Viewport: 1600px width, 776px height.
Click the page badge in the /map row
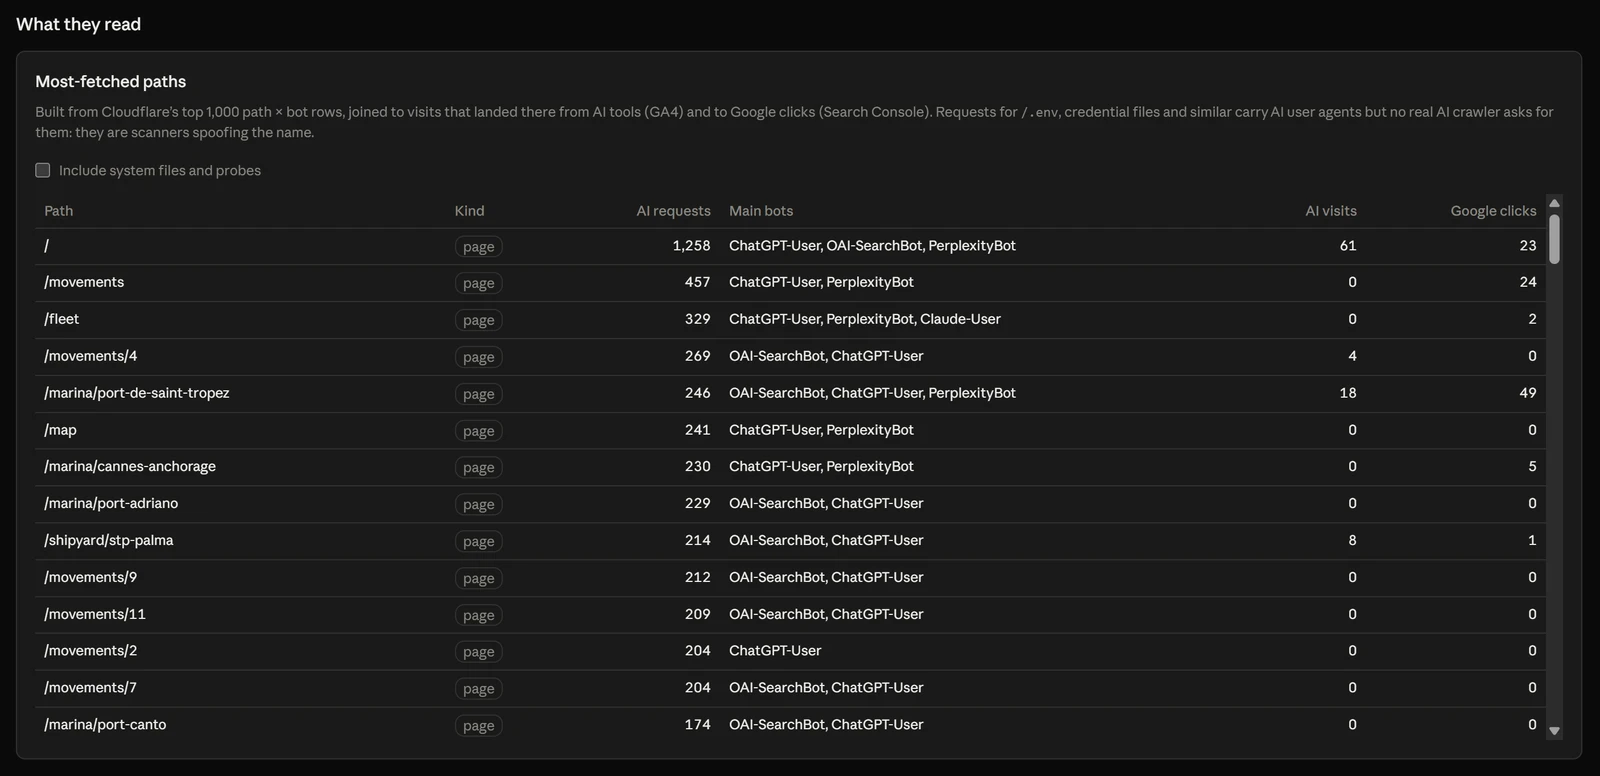(x=478, y=431)
